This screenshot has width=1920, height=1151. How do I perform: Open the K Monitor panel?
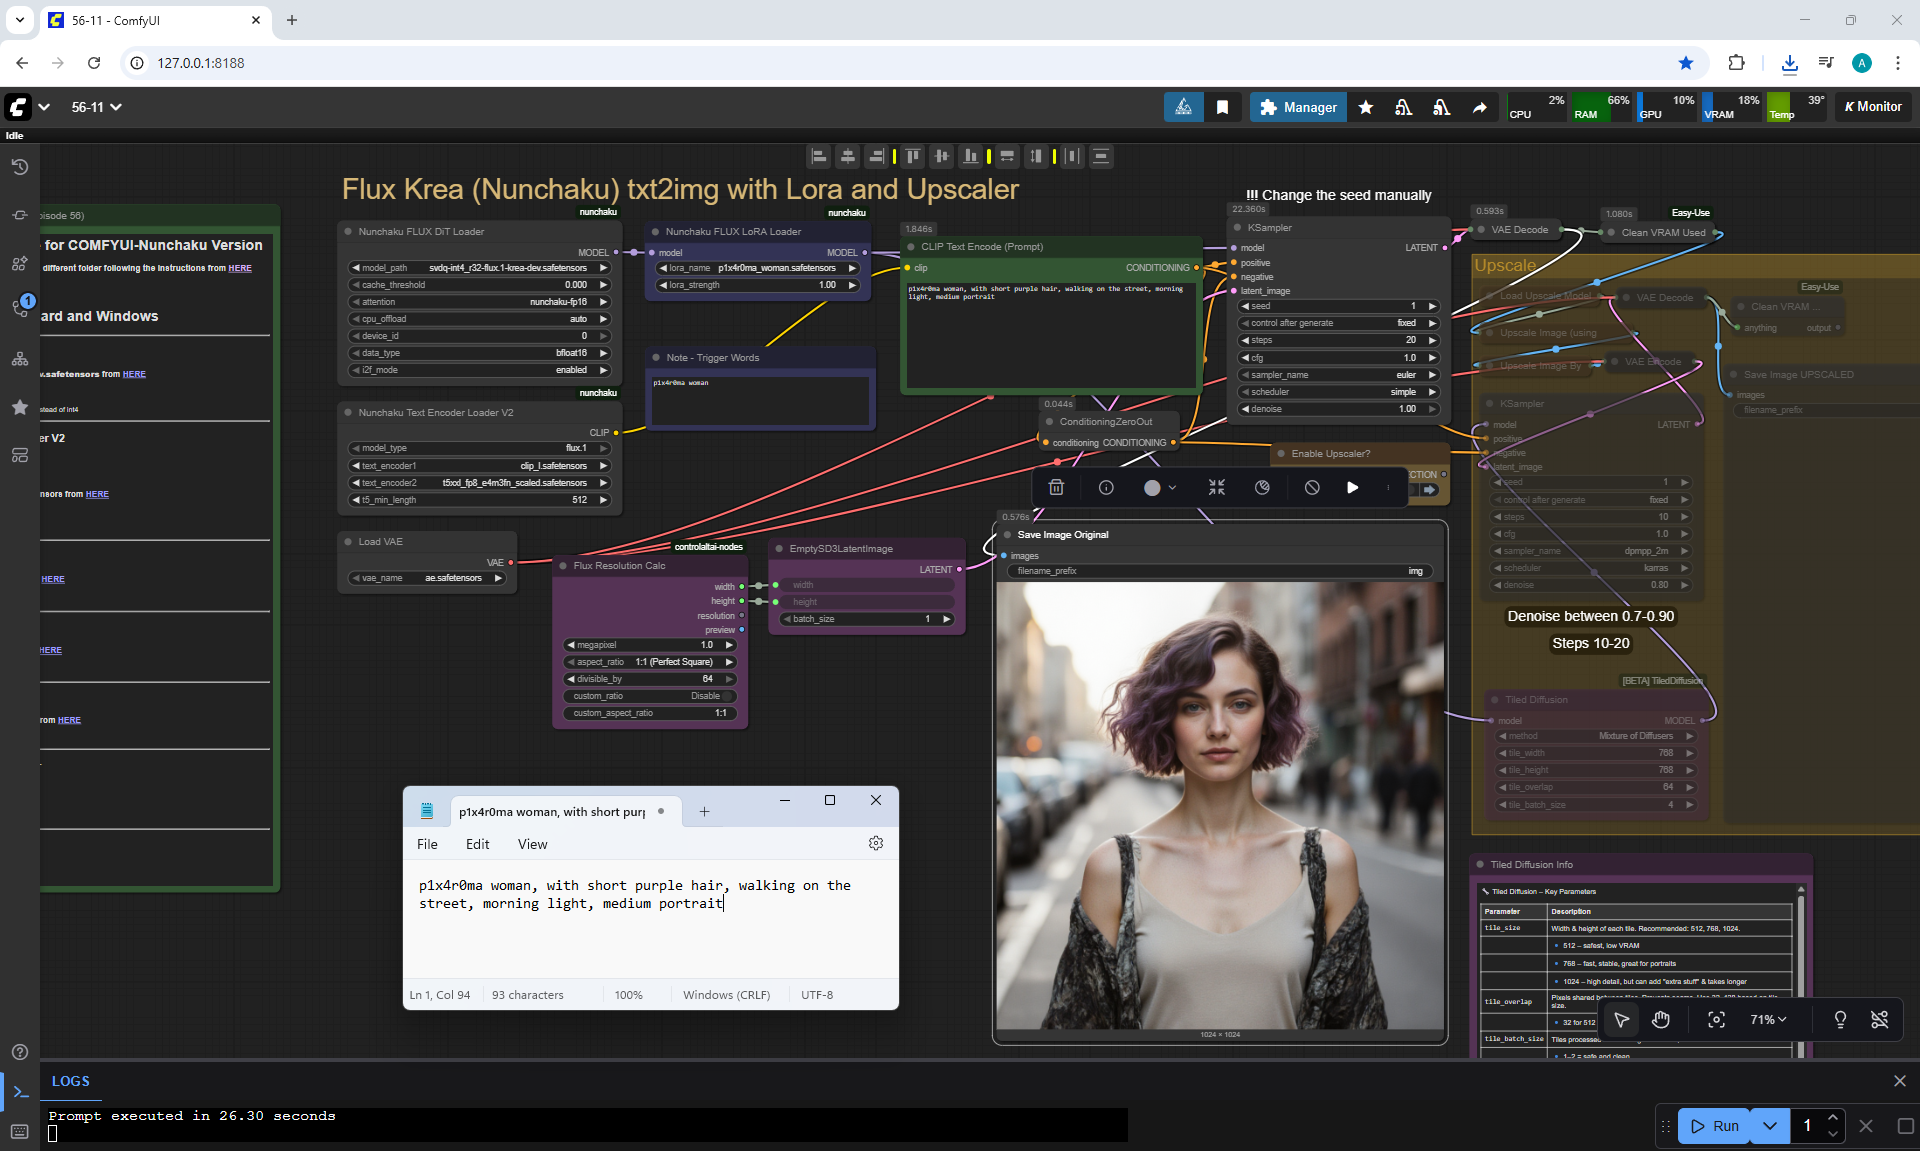(x=1873, y=107)
